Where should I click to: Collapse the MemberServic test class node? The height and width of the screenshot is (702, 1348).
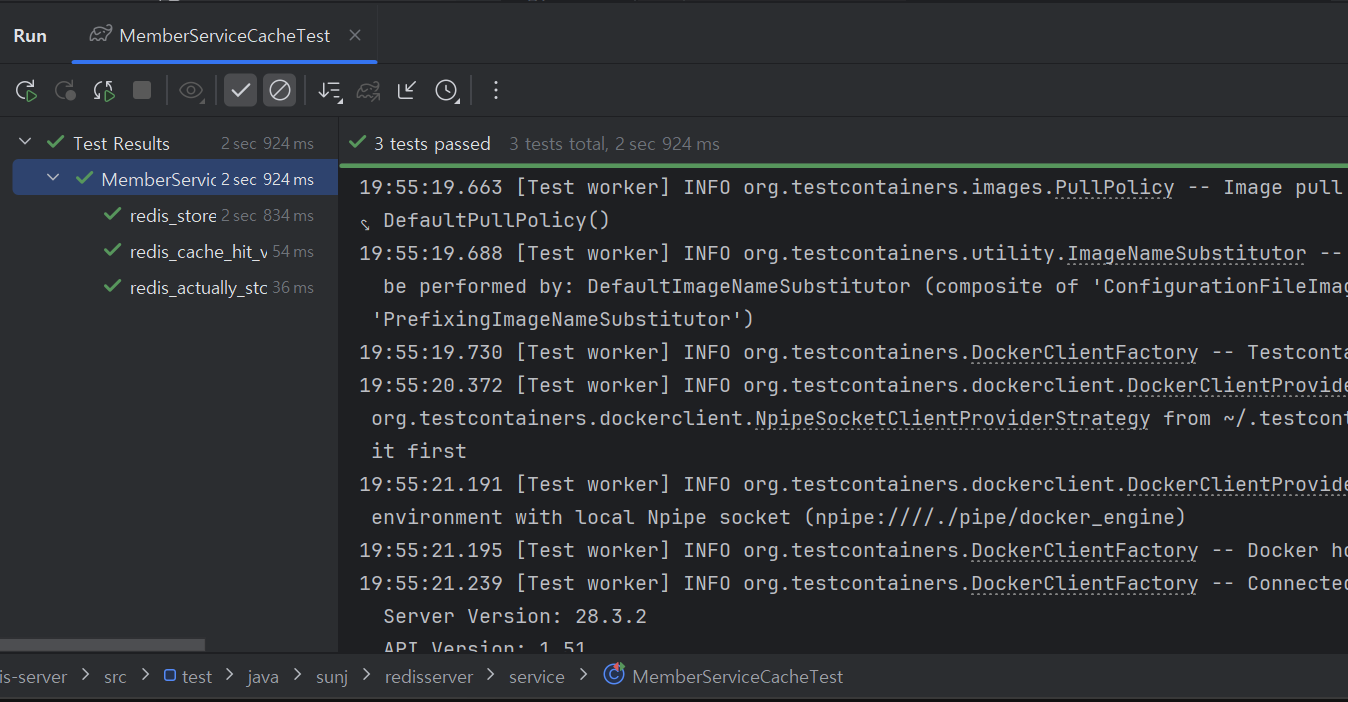tap(53, 179)
